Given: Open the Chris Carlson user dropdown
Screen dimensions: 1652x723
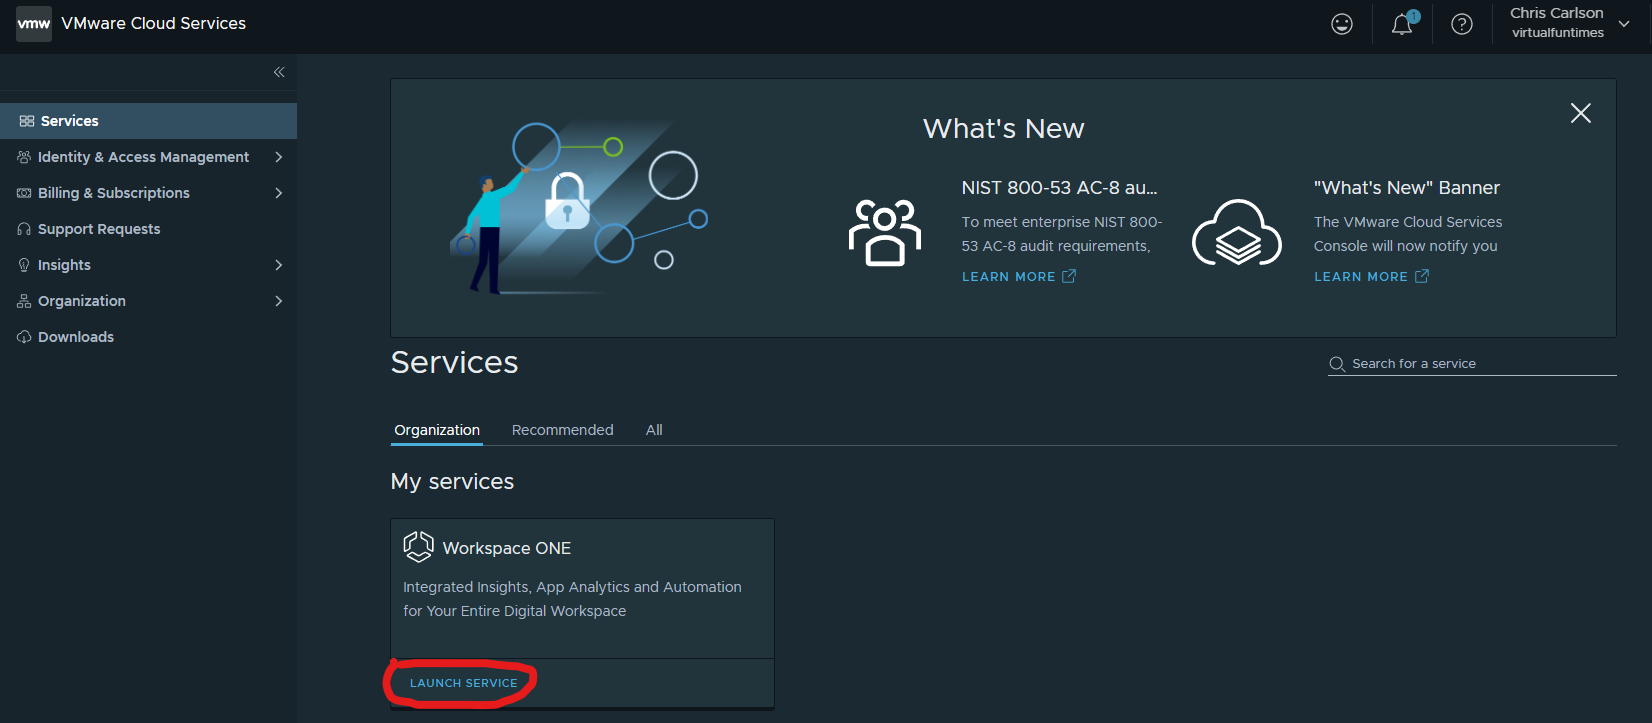Looking at the screenshot, I should (1570, 23).
